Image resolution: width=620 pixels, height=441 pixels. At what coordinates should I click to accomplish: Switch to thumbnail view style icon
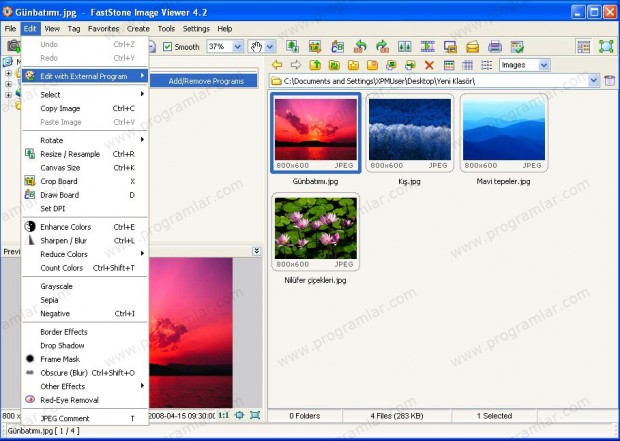[449, 65]
